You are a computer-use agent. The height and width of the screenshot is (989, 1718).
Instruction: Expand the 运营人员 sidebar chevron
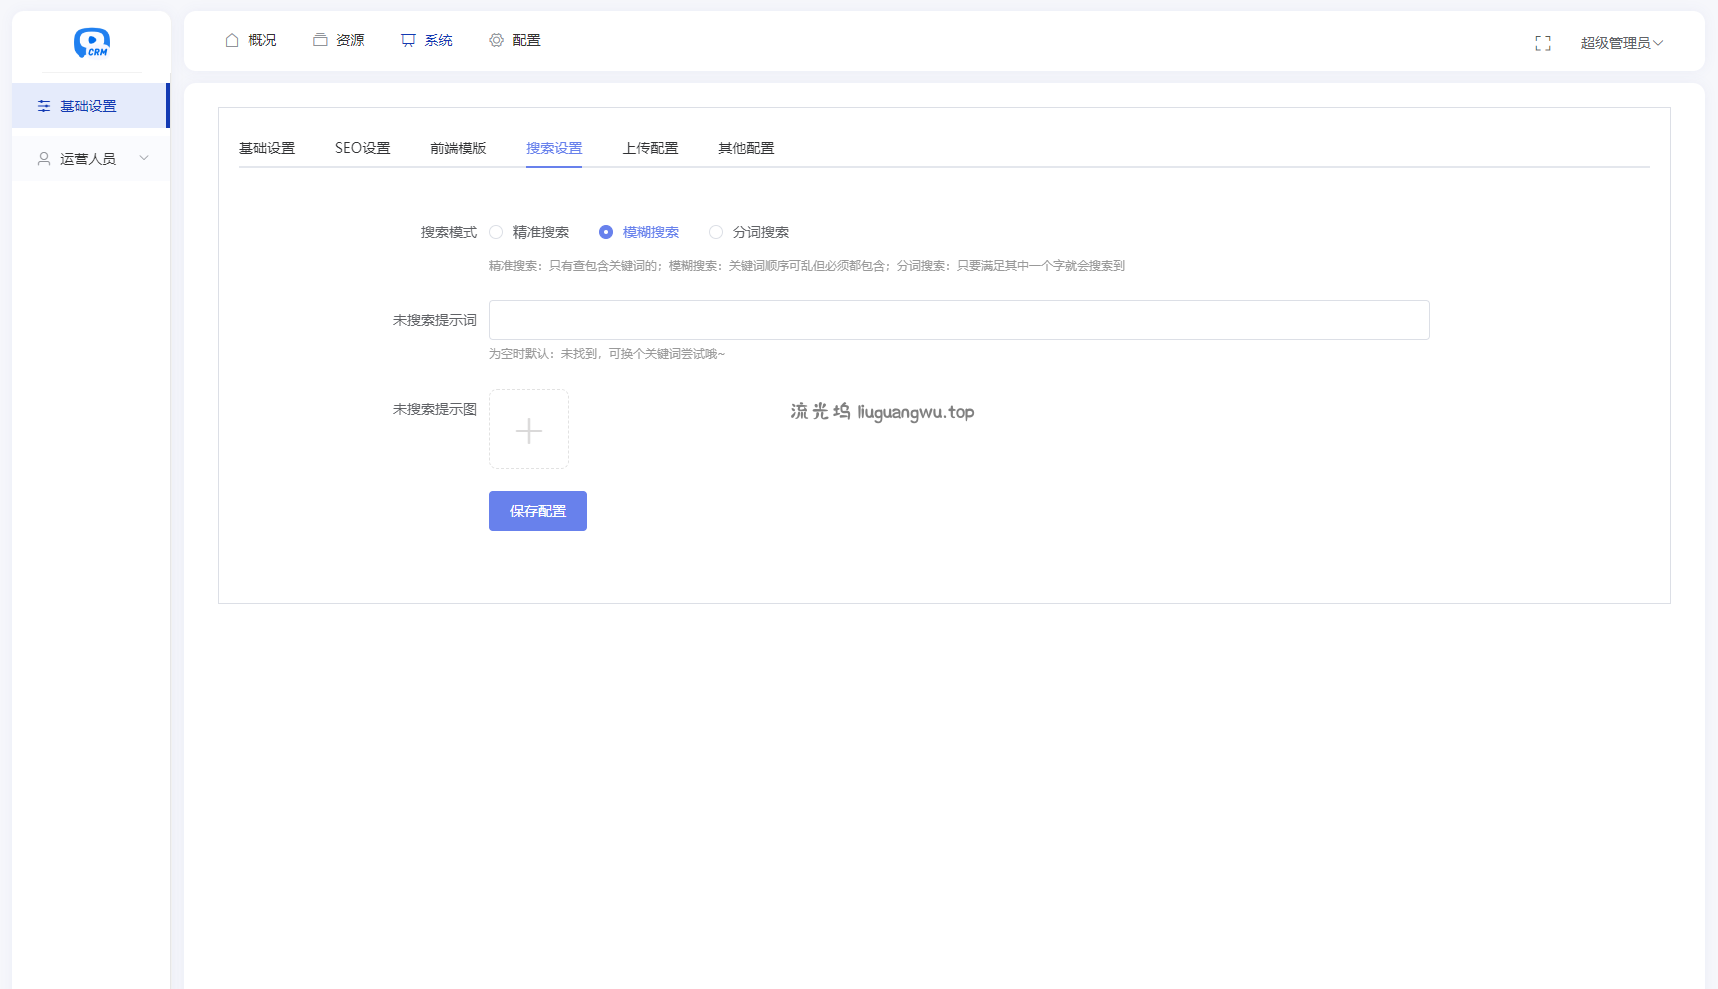click(x=144, y=158)
